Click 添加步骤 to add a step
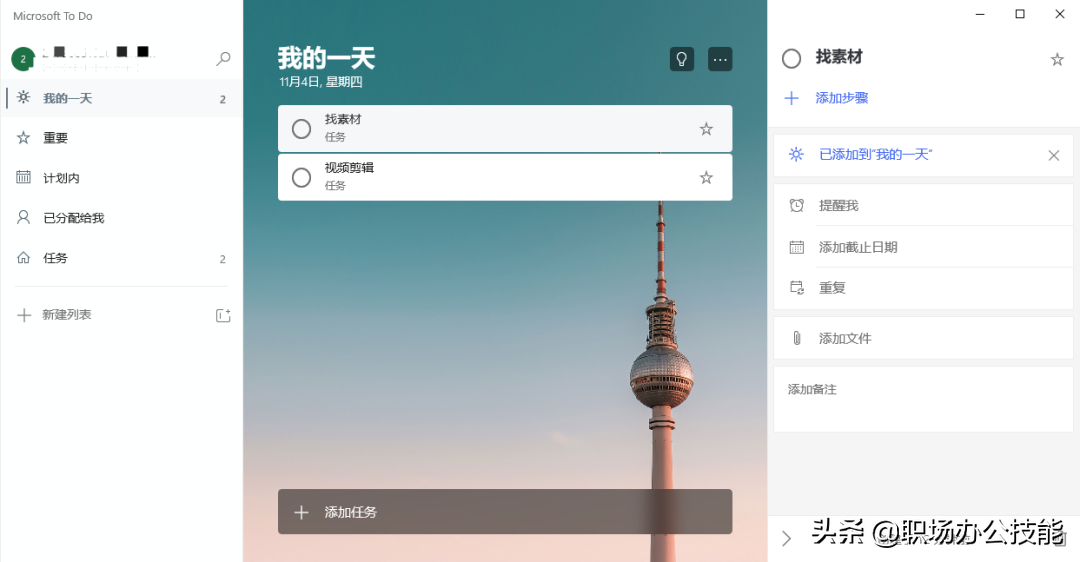1080x562 pixels. pyautogui.click(x=842, y=98)
